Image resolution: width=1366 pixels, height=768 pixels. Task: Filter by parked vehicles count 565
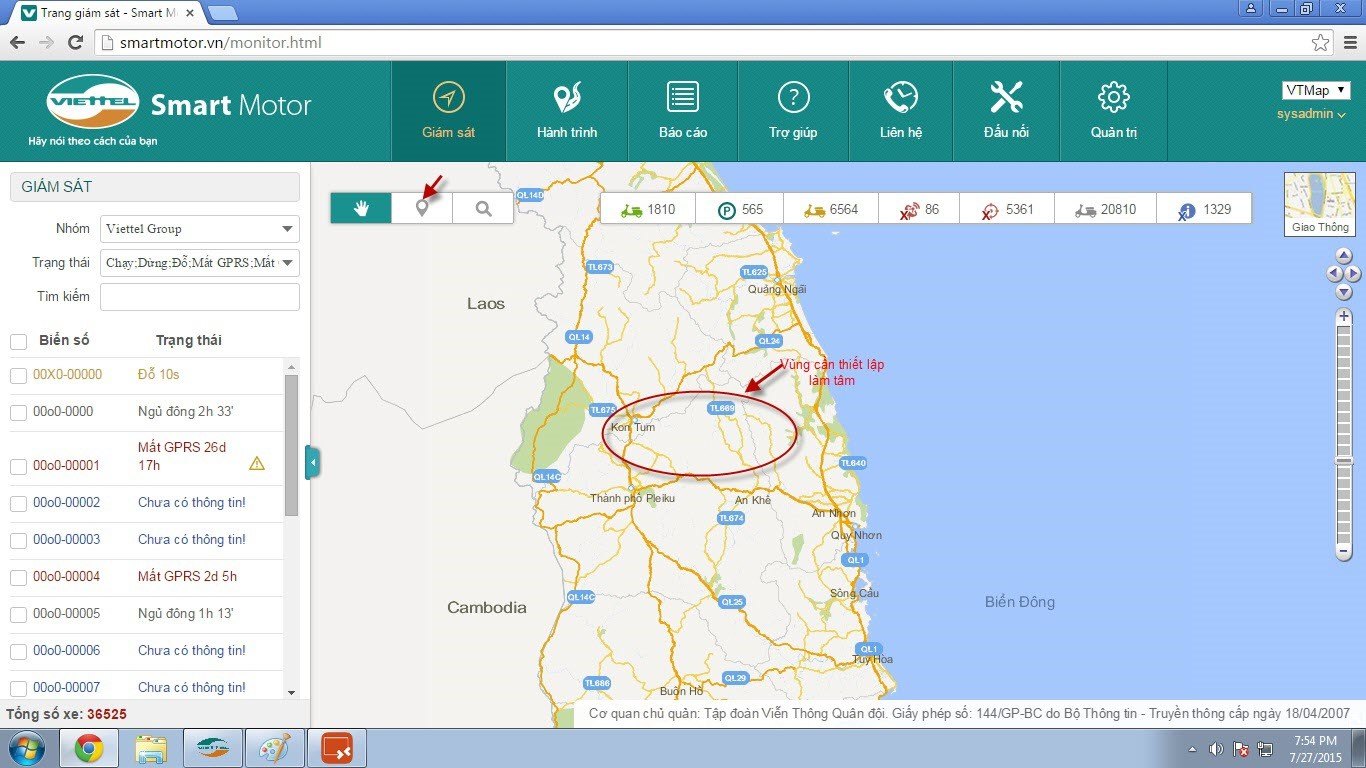tap(740, 209)
